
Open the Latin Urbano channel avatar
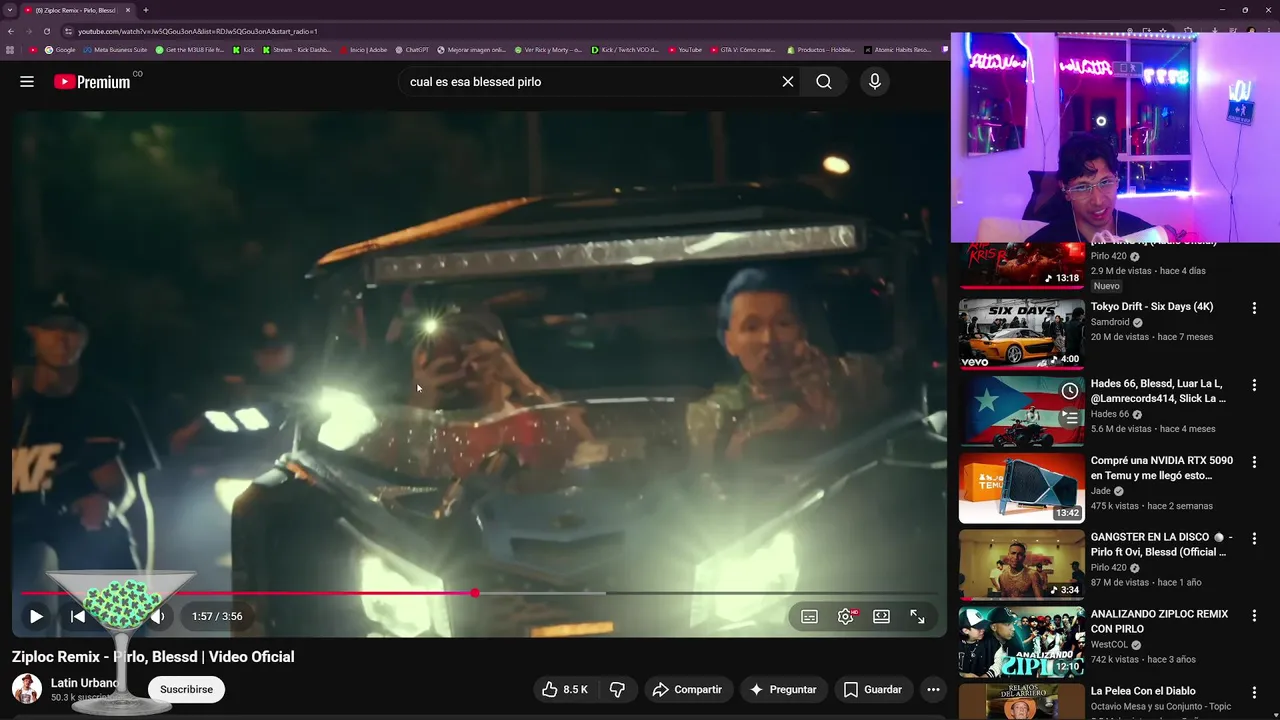pyautogui.click(x=27, y=689)
